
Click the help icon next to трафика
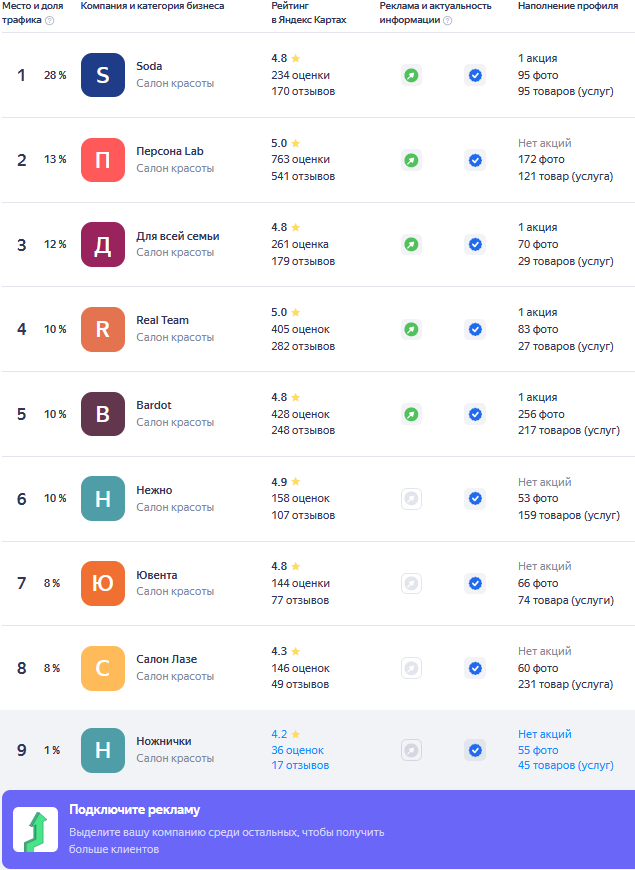pyautogui.click(x=50, y=21)
